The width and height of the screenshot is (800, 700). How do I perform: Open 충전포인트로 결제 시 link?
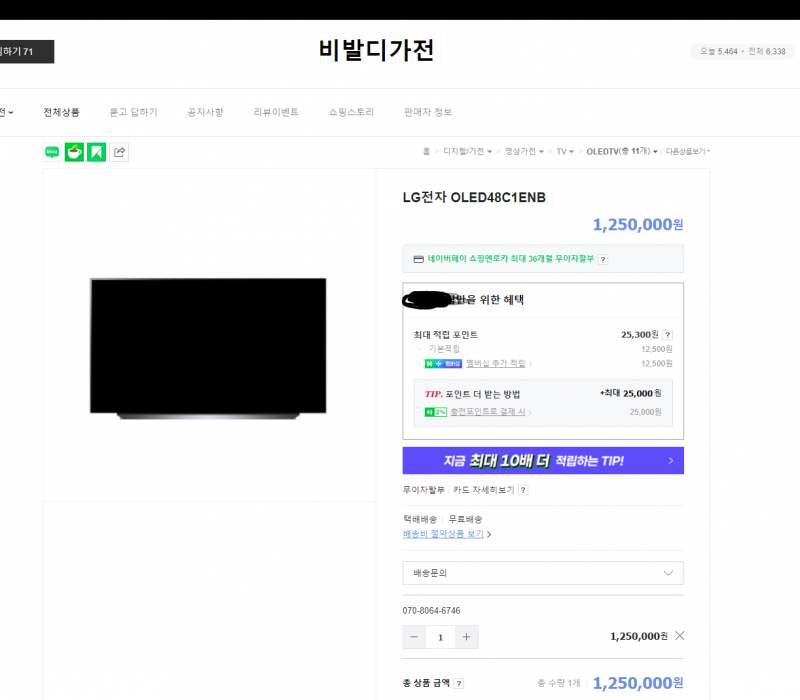[487, 412]
